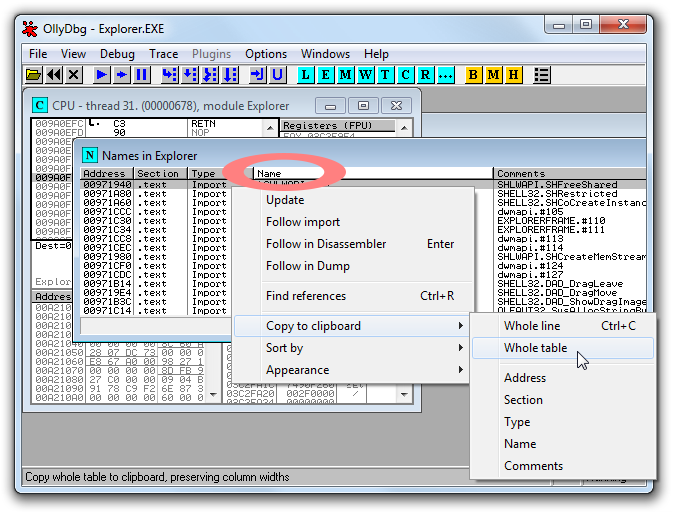Click dump pane scroll down arrow

[x=213, y=394]
